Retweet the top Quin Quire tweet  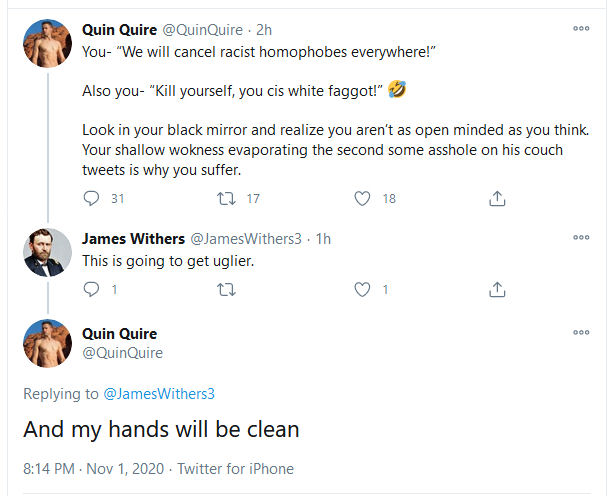click(x=225, y=199)
